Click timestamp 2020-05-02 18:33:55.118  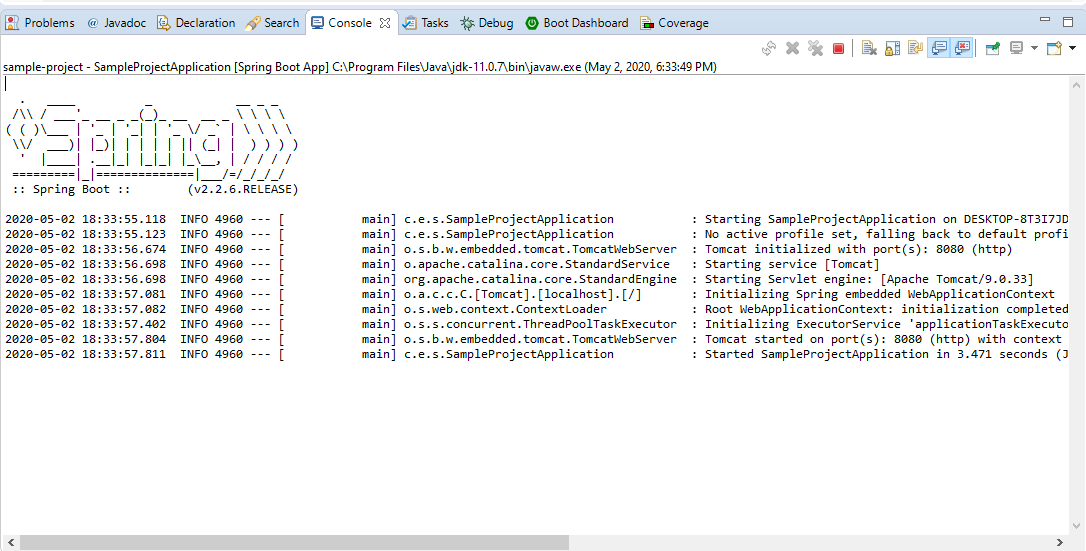click(85, 219)
